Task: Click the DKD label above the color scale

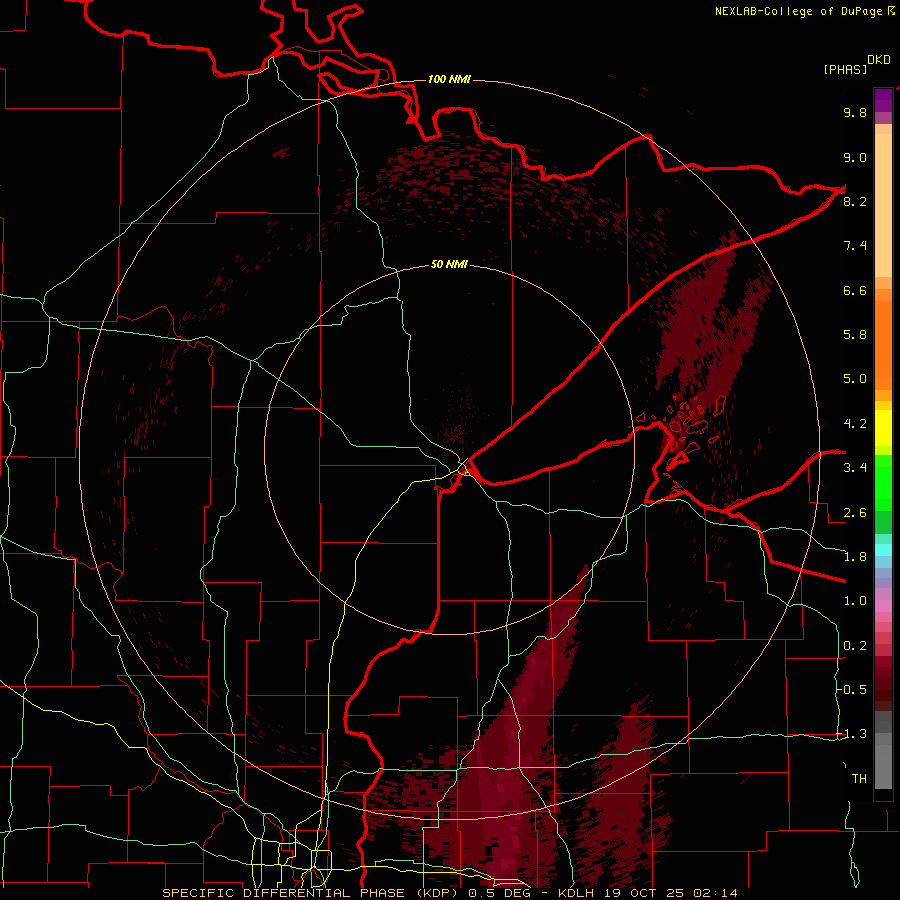Action: pyautogui.click(x=879, y=60)
